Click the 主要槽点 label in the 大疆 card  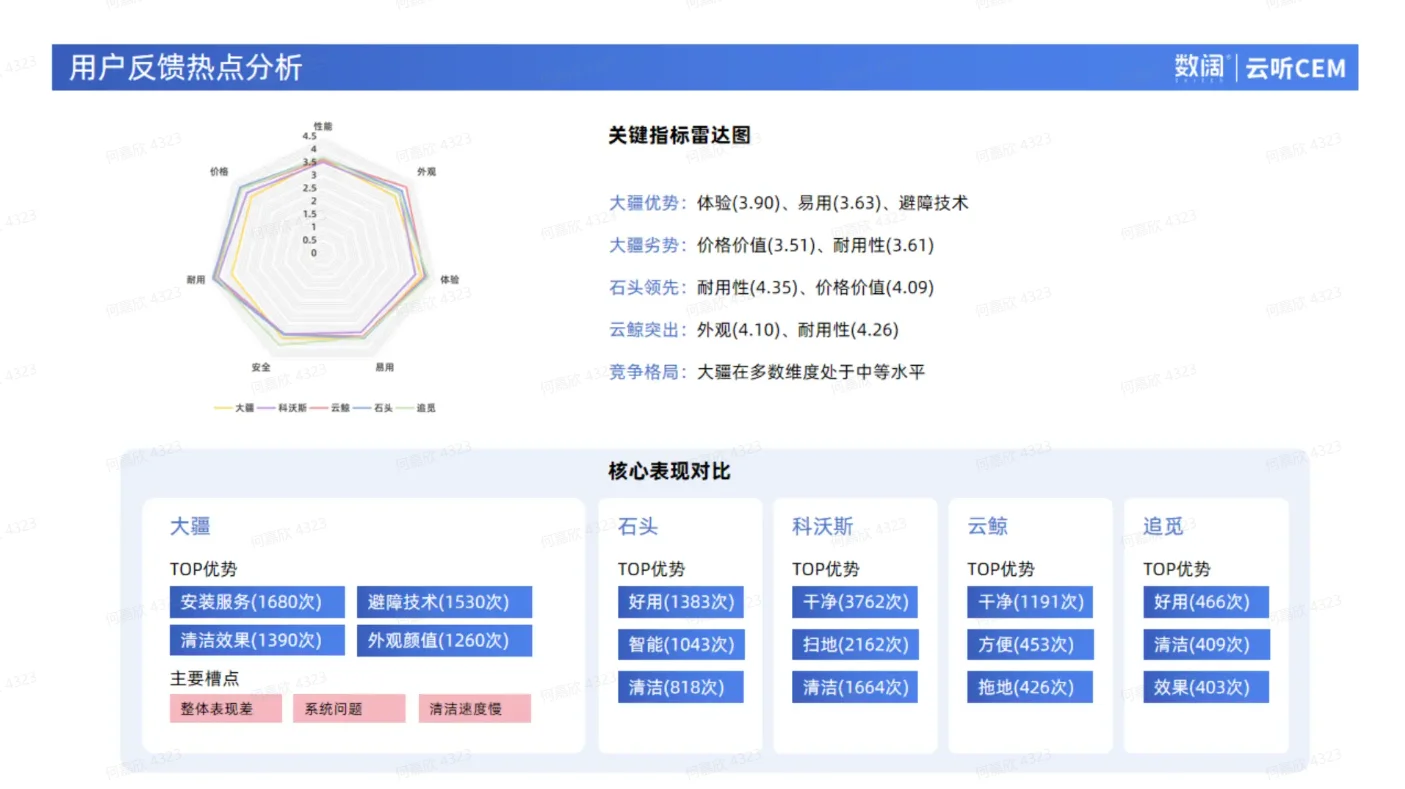point(205,678)
